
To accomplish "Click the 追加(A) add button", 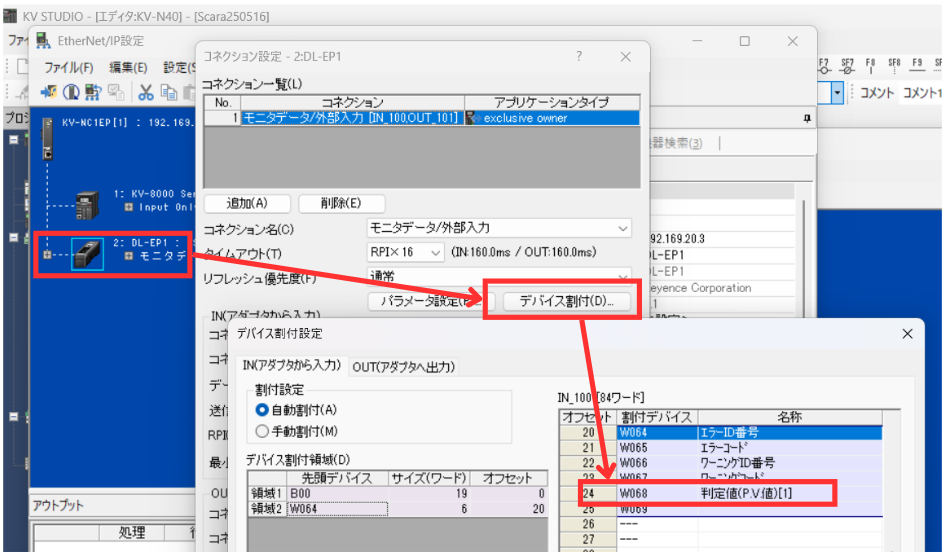I will [247, 203].
